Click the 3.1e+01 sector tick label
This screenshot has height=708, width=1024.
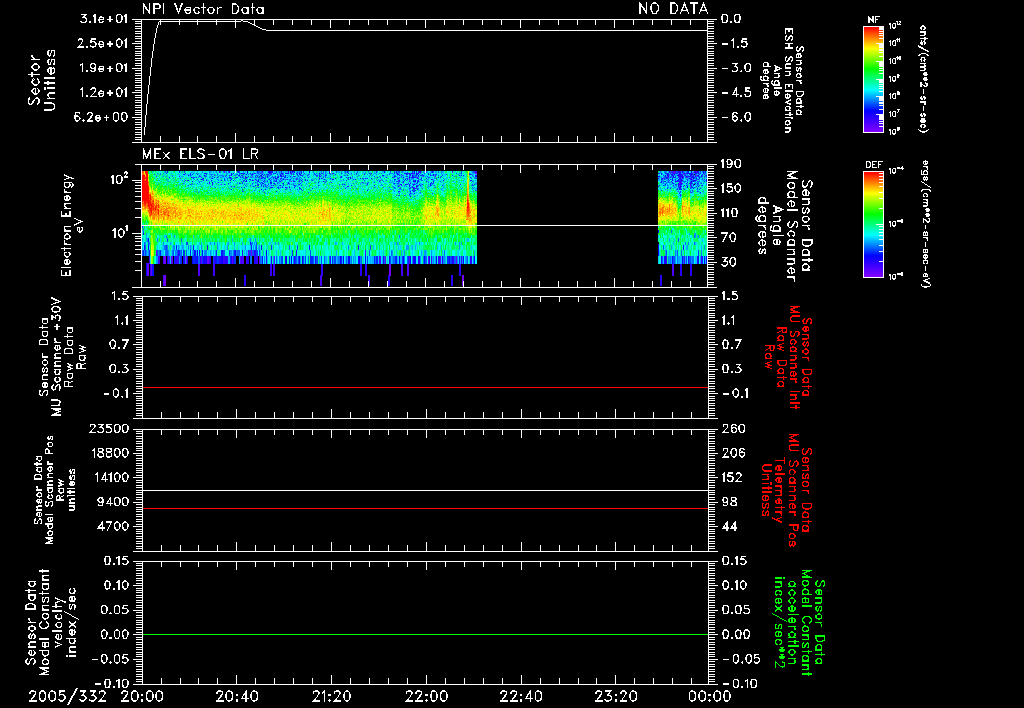tap(103, 19)
